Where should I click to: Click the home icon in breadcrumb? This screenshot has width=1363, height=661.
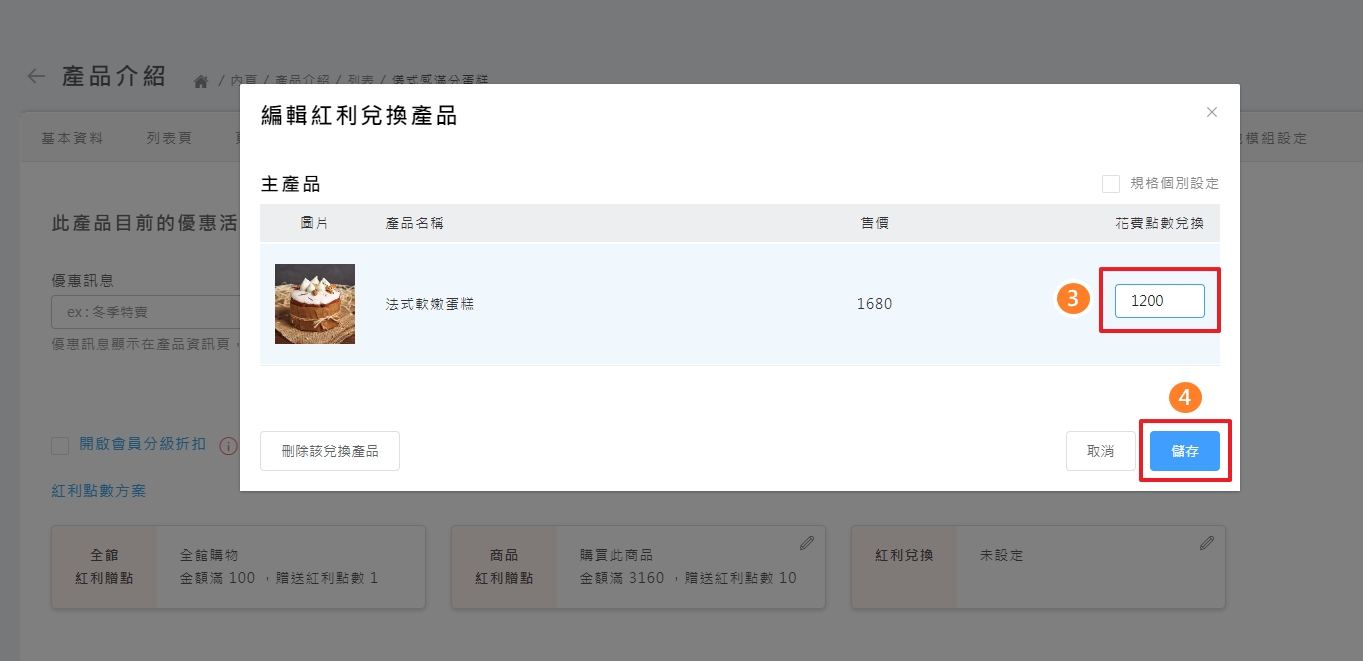coord(201,81)
